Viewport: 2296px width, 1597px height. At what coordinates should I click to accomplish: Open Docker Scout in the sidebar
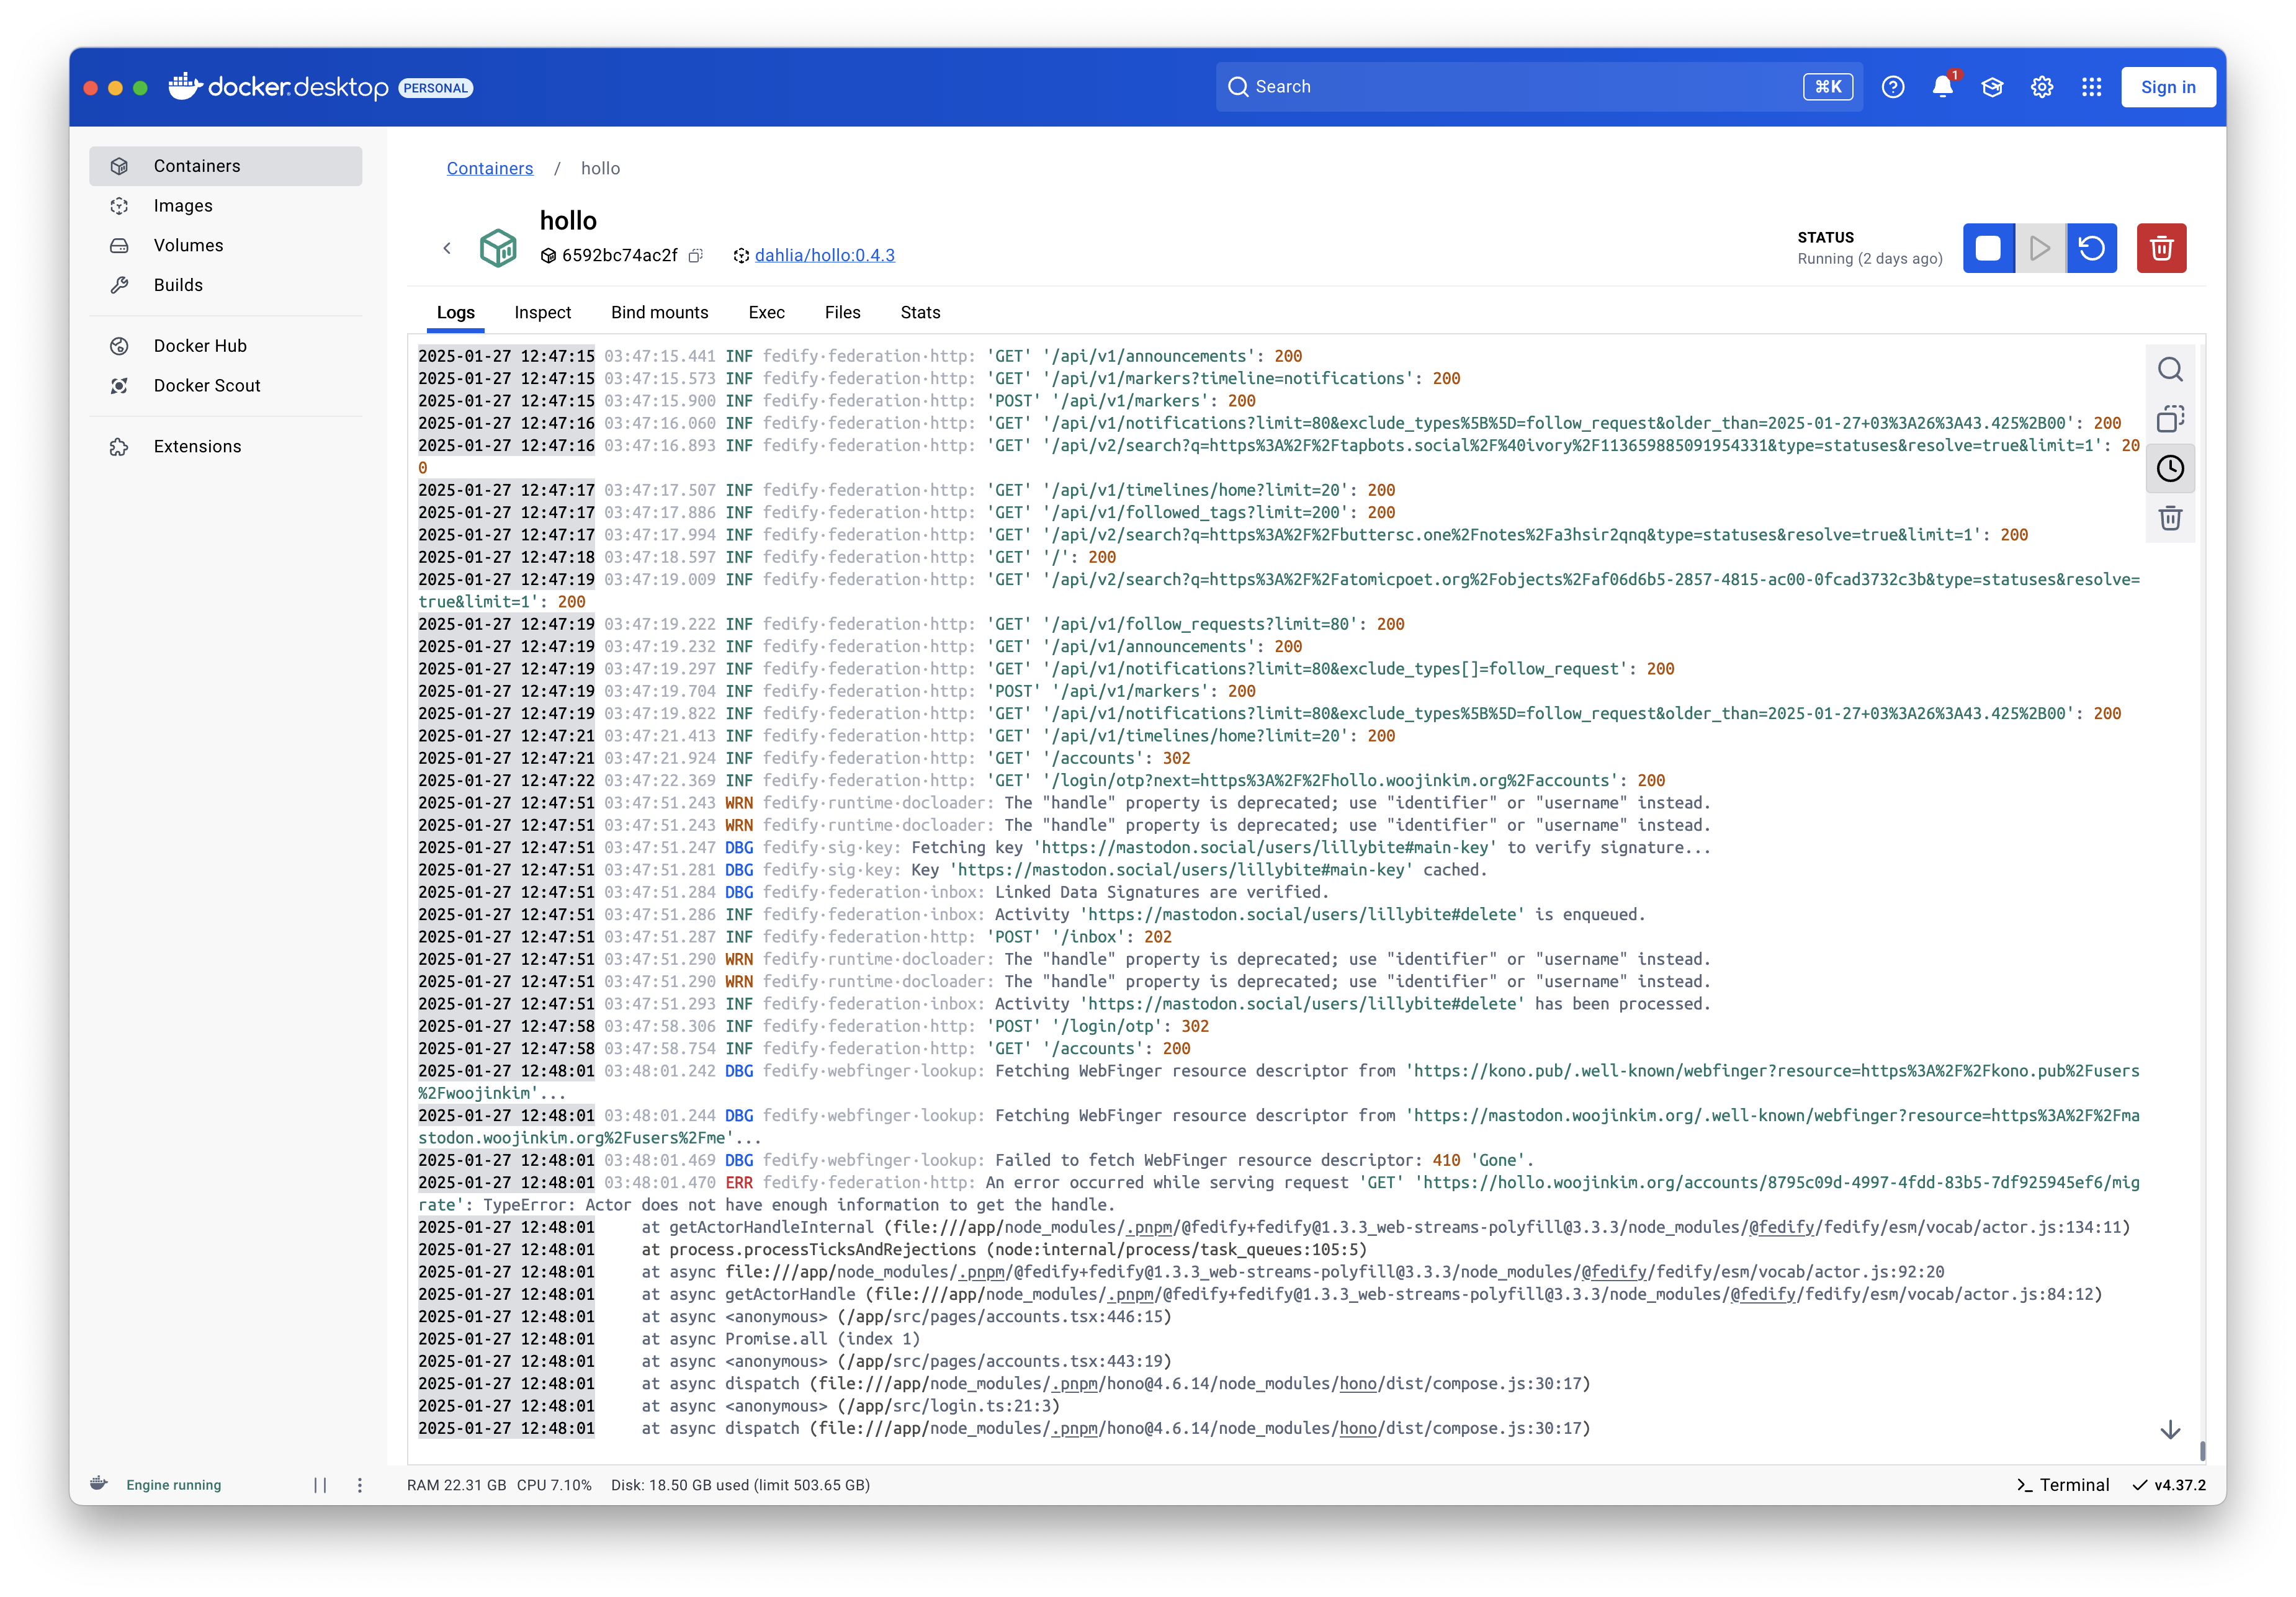point(226,385)
